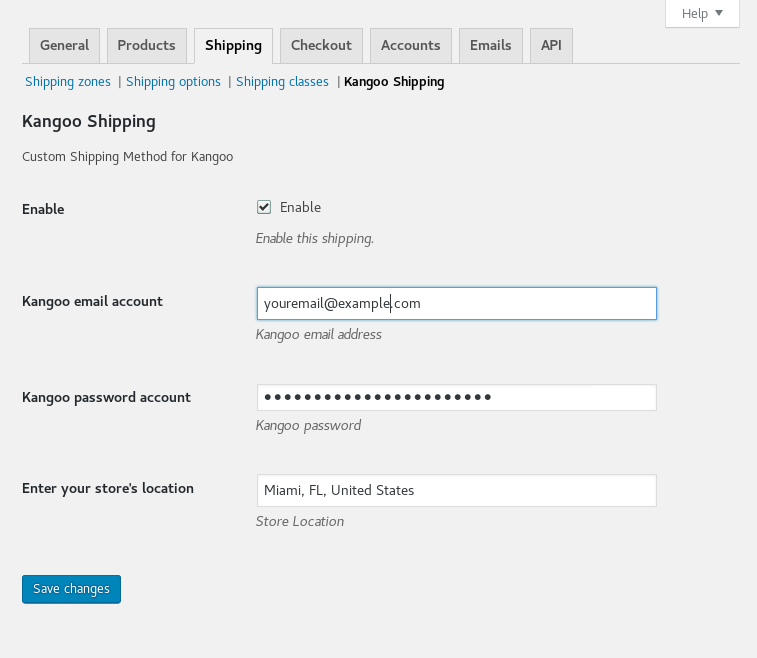Viewport: 757px width, 658px height.
Task: Click the Save changes button
Action: tap(71, 589)
